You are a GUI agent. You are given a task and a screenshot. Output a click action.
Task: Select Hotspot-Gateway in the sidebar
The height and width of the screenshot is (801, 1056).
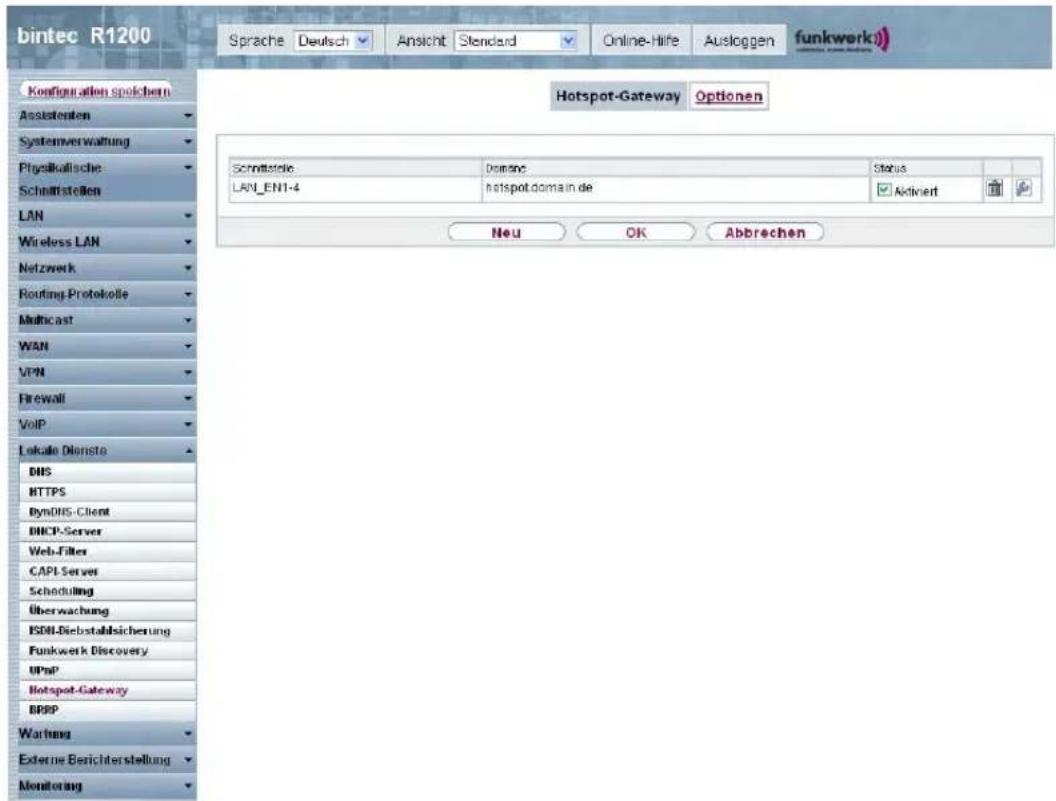(108, 691)
